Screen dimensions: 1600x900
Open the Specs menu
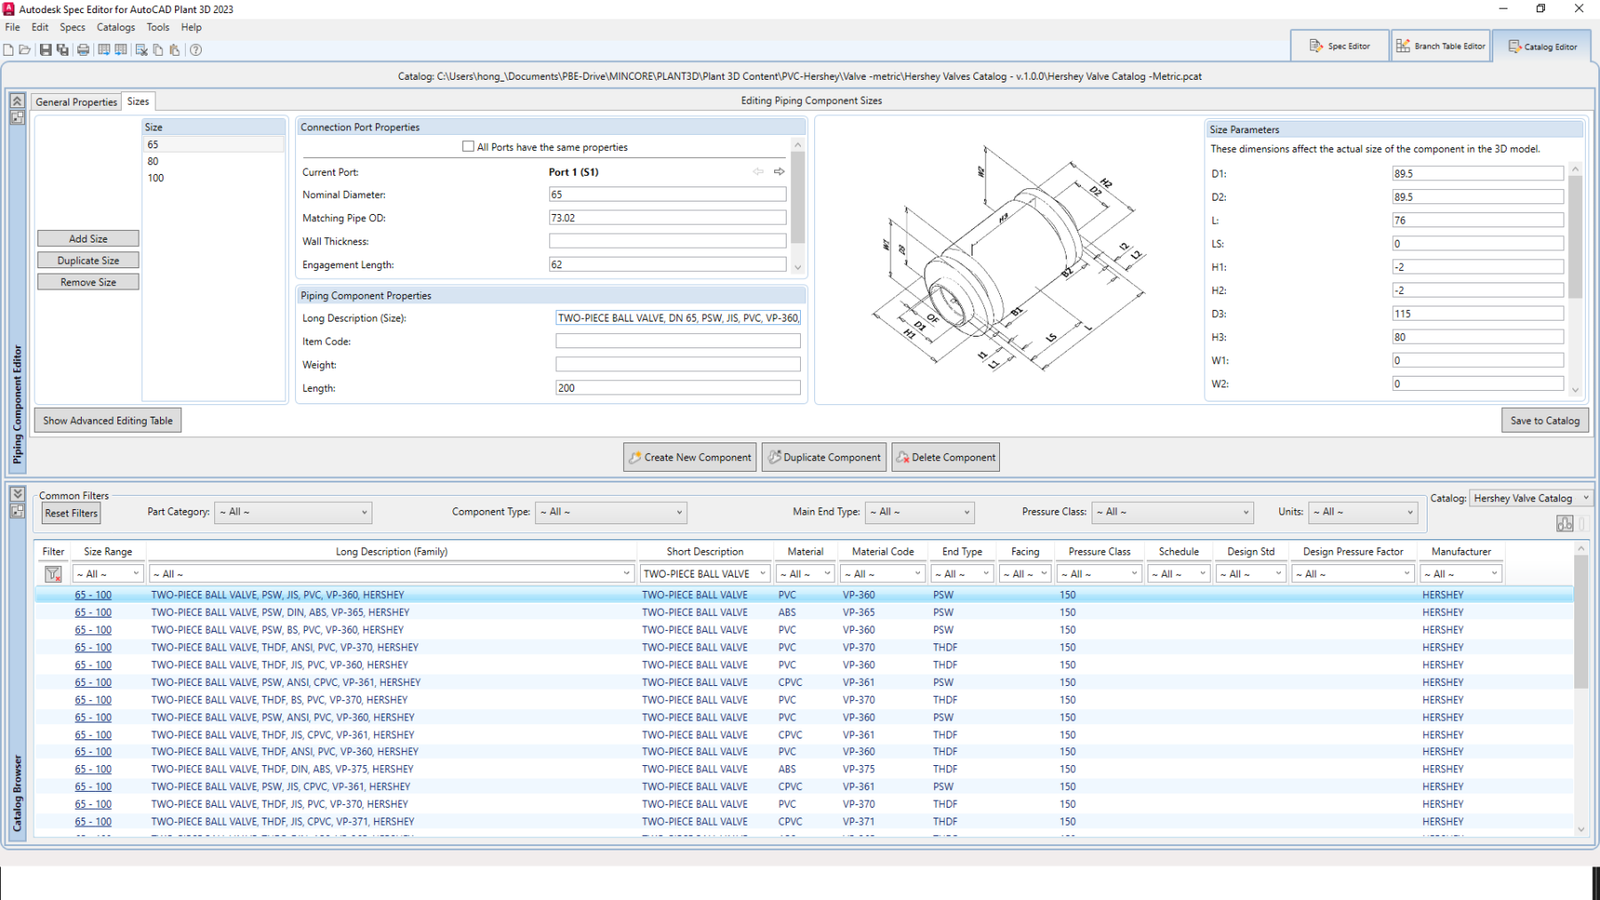click(72, 28)
